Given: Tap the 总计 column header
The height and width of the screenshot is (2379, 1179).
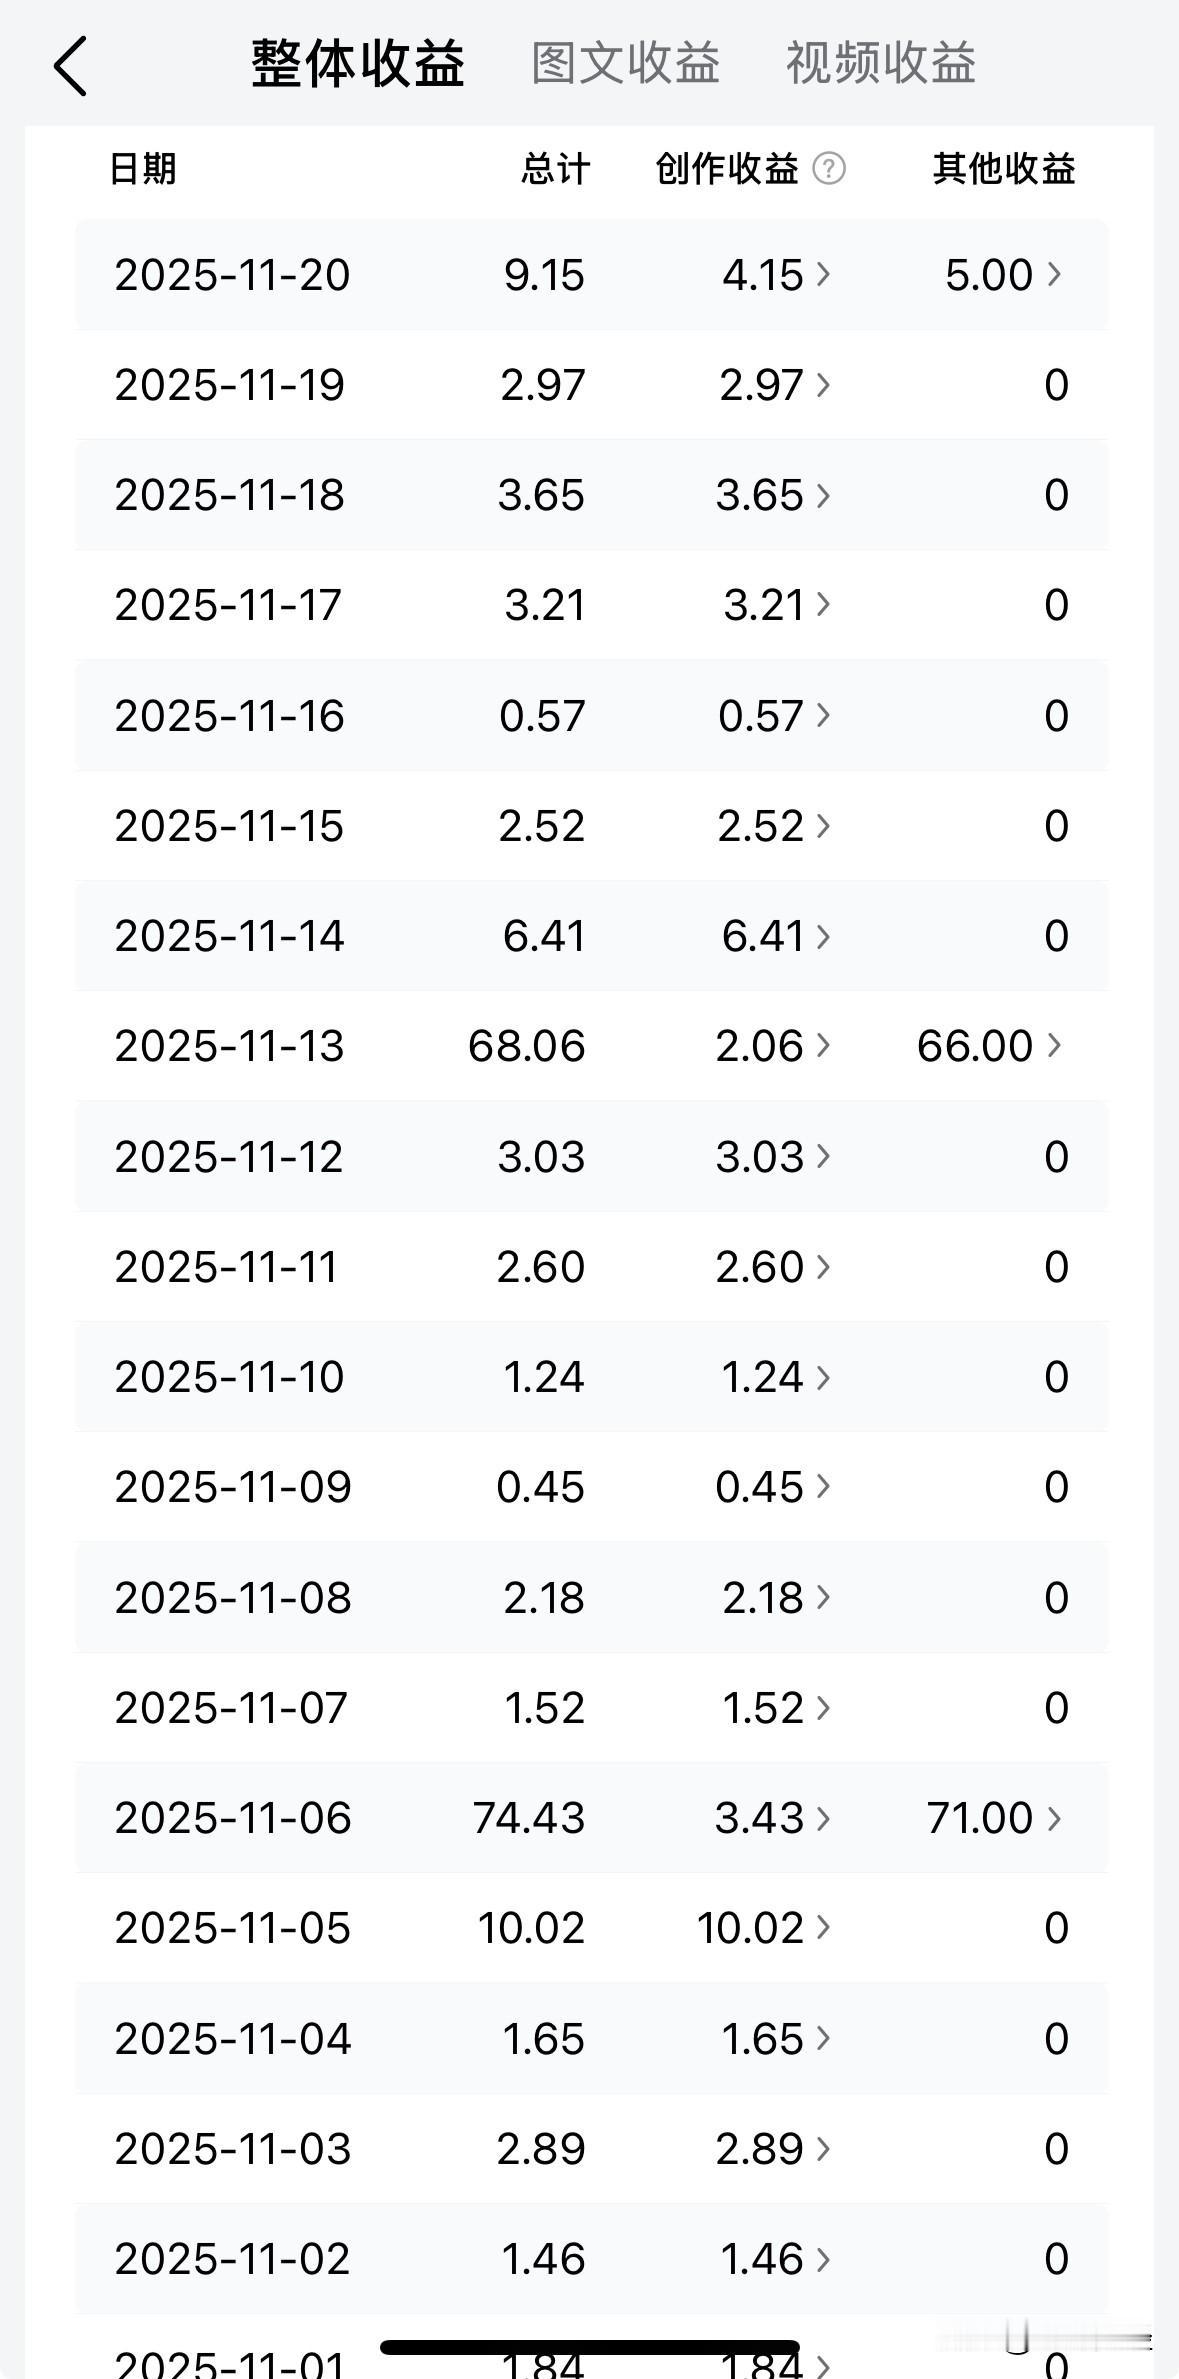Looking at the screenshot, I should pyautogui.click(x=555, y=169).
